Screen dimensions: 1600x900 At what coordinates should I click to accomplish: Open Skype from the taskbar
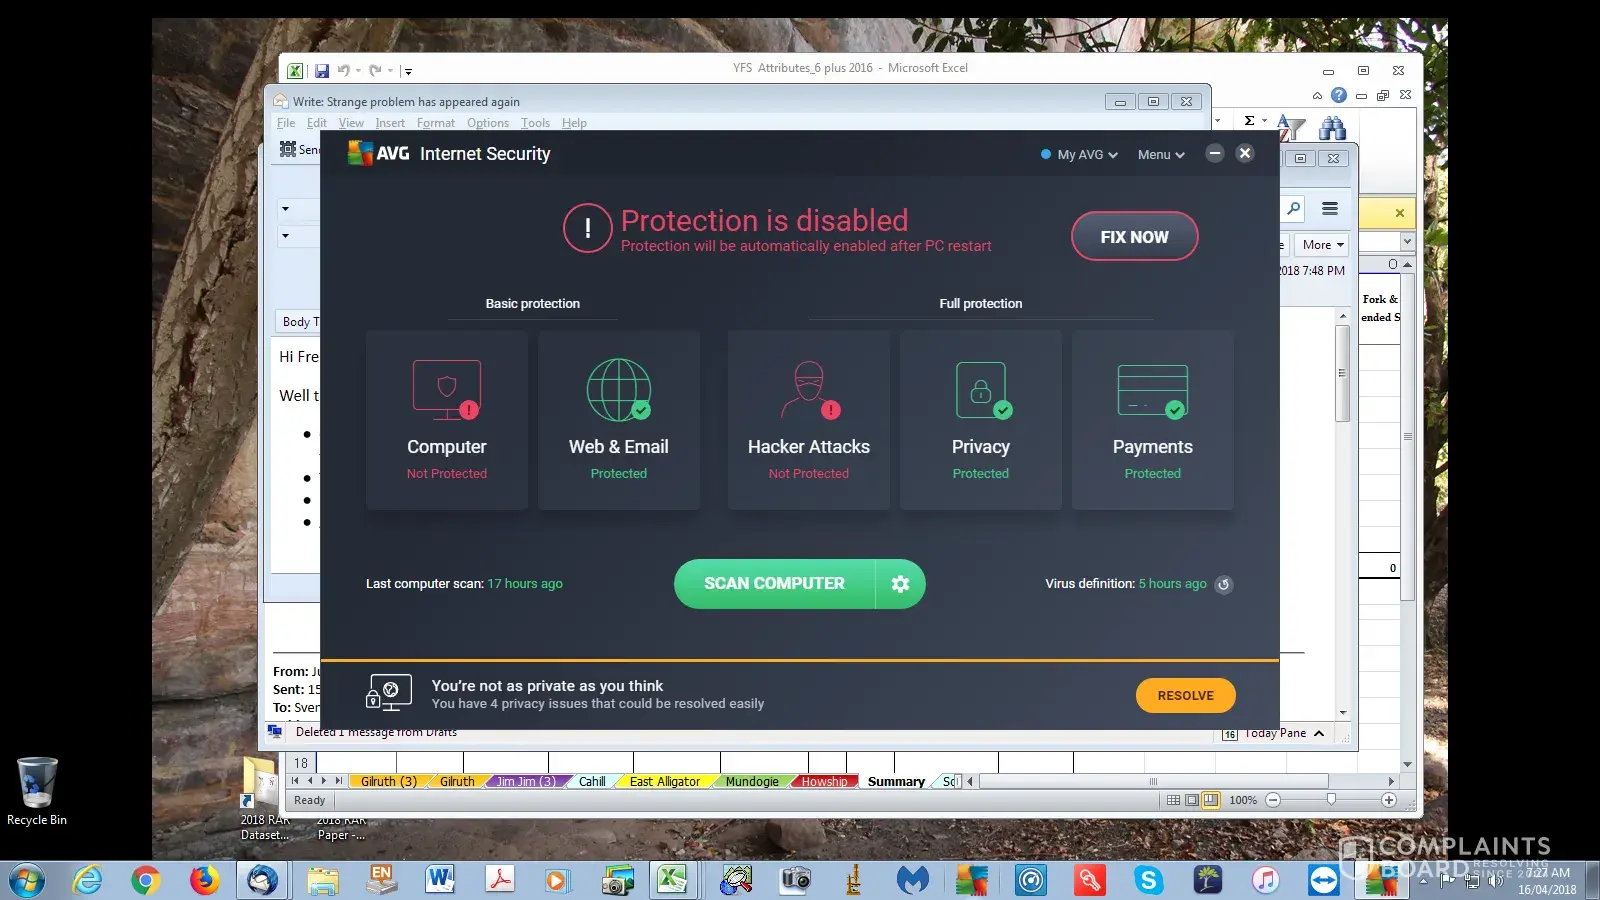(1148, 880)
